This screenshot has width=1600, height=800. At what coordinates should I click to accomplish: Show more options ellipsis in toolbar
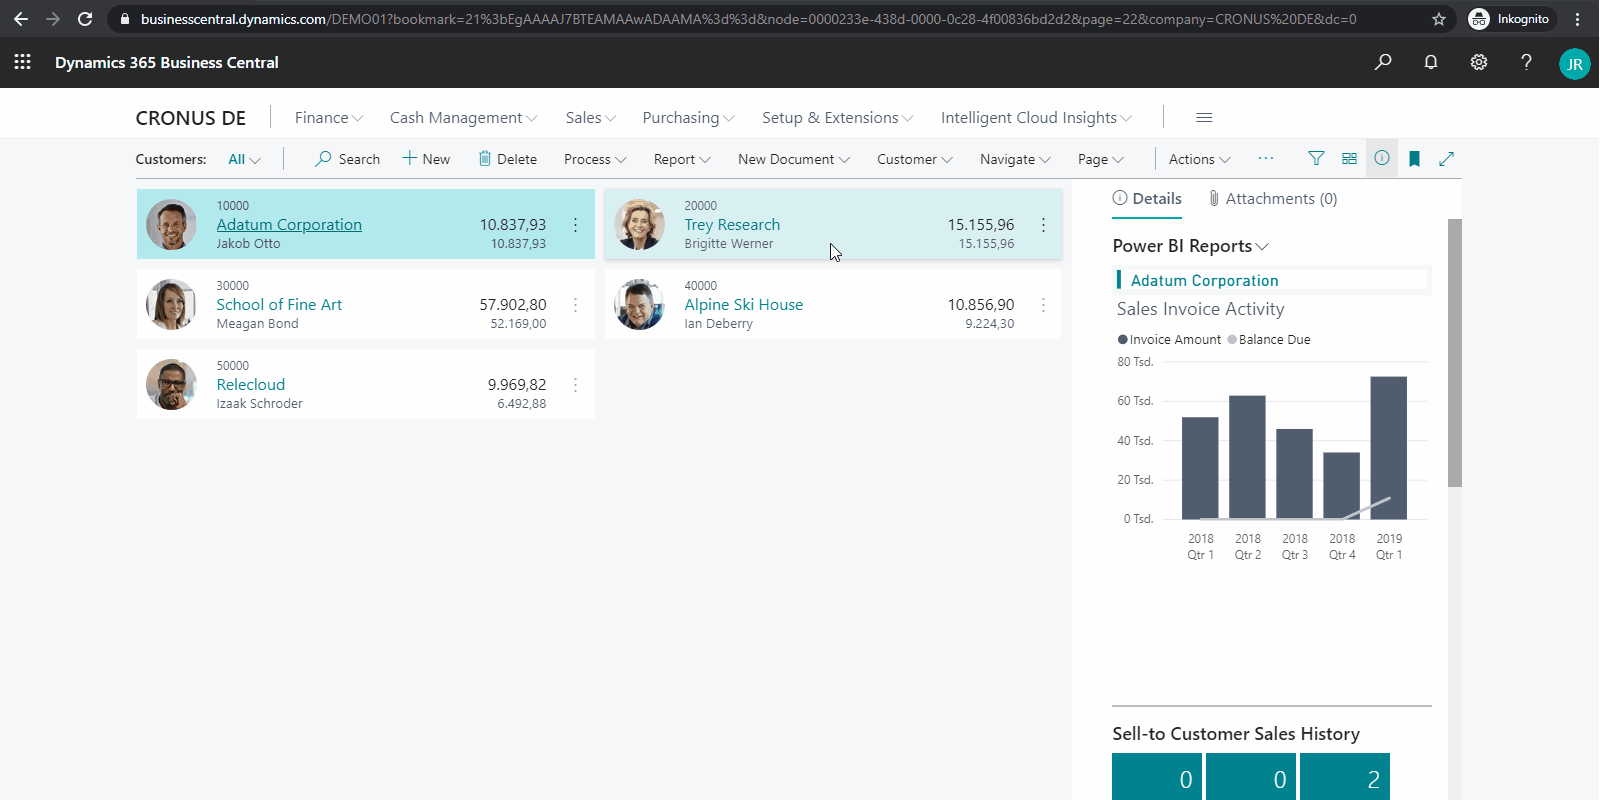[x=1266, y=158]
